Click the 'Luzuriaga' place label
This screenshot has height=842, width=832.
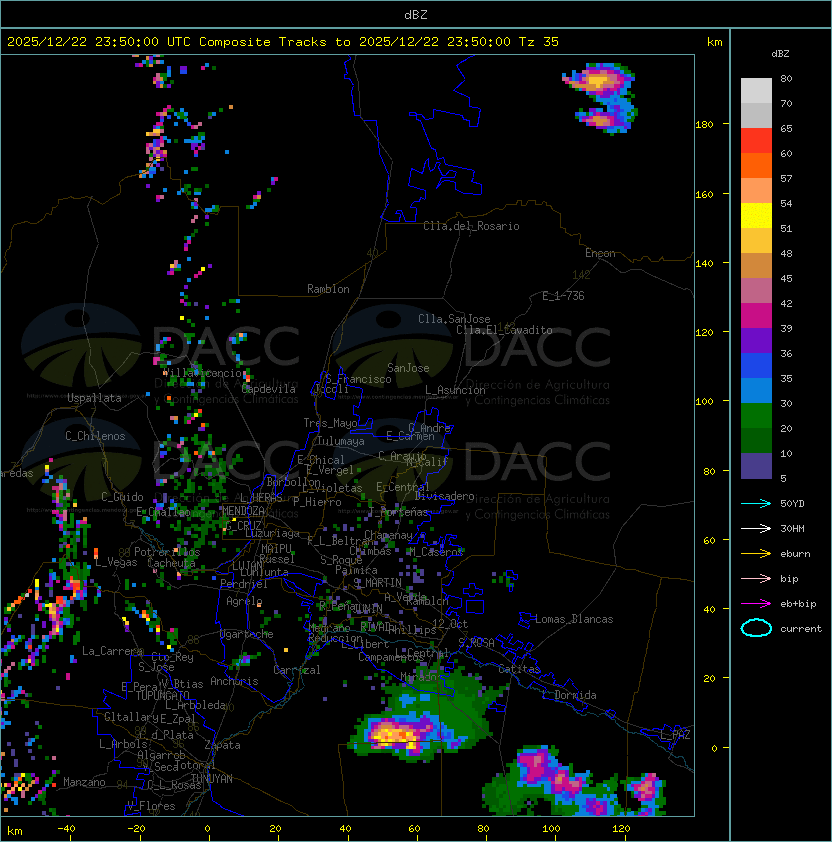click(x=272, y=533)
